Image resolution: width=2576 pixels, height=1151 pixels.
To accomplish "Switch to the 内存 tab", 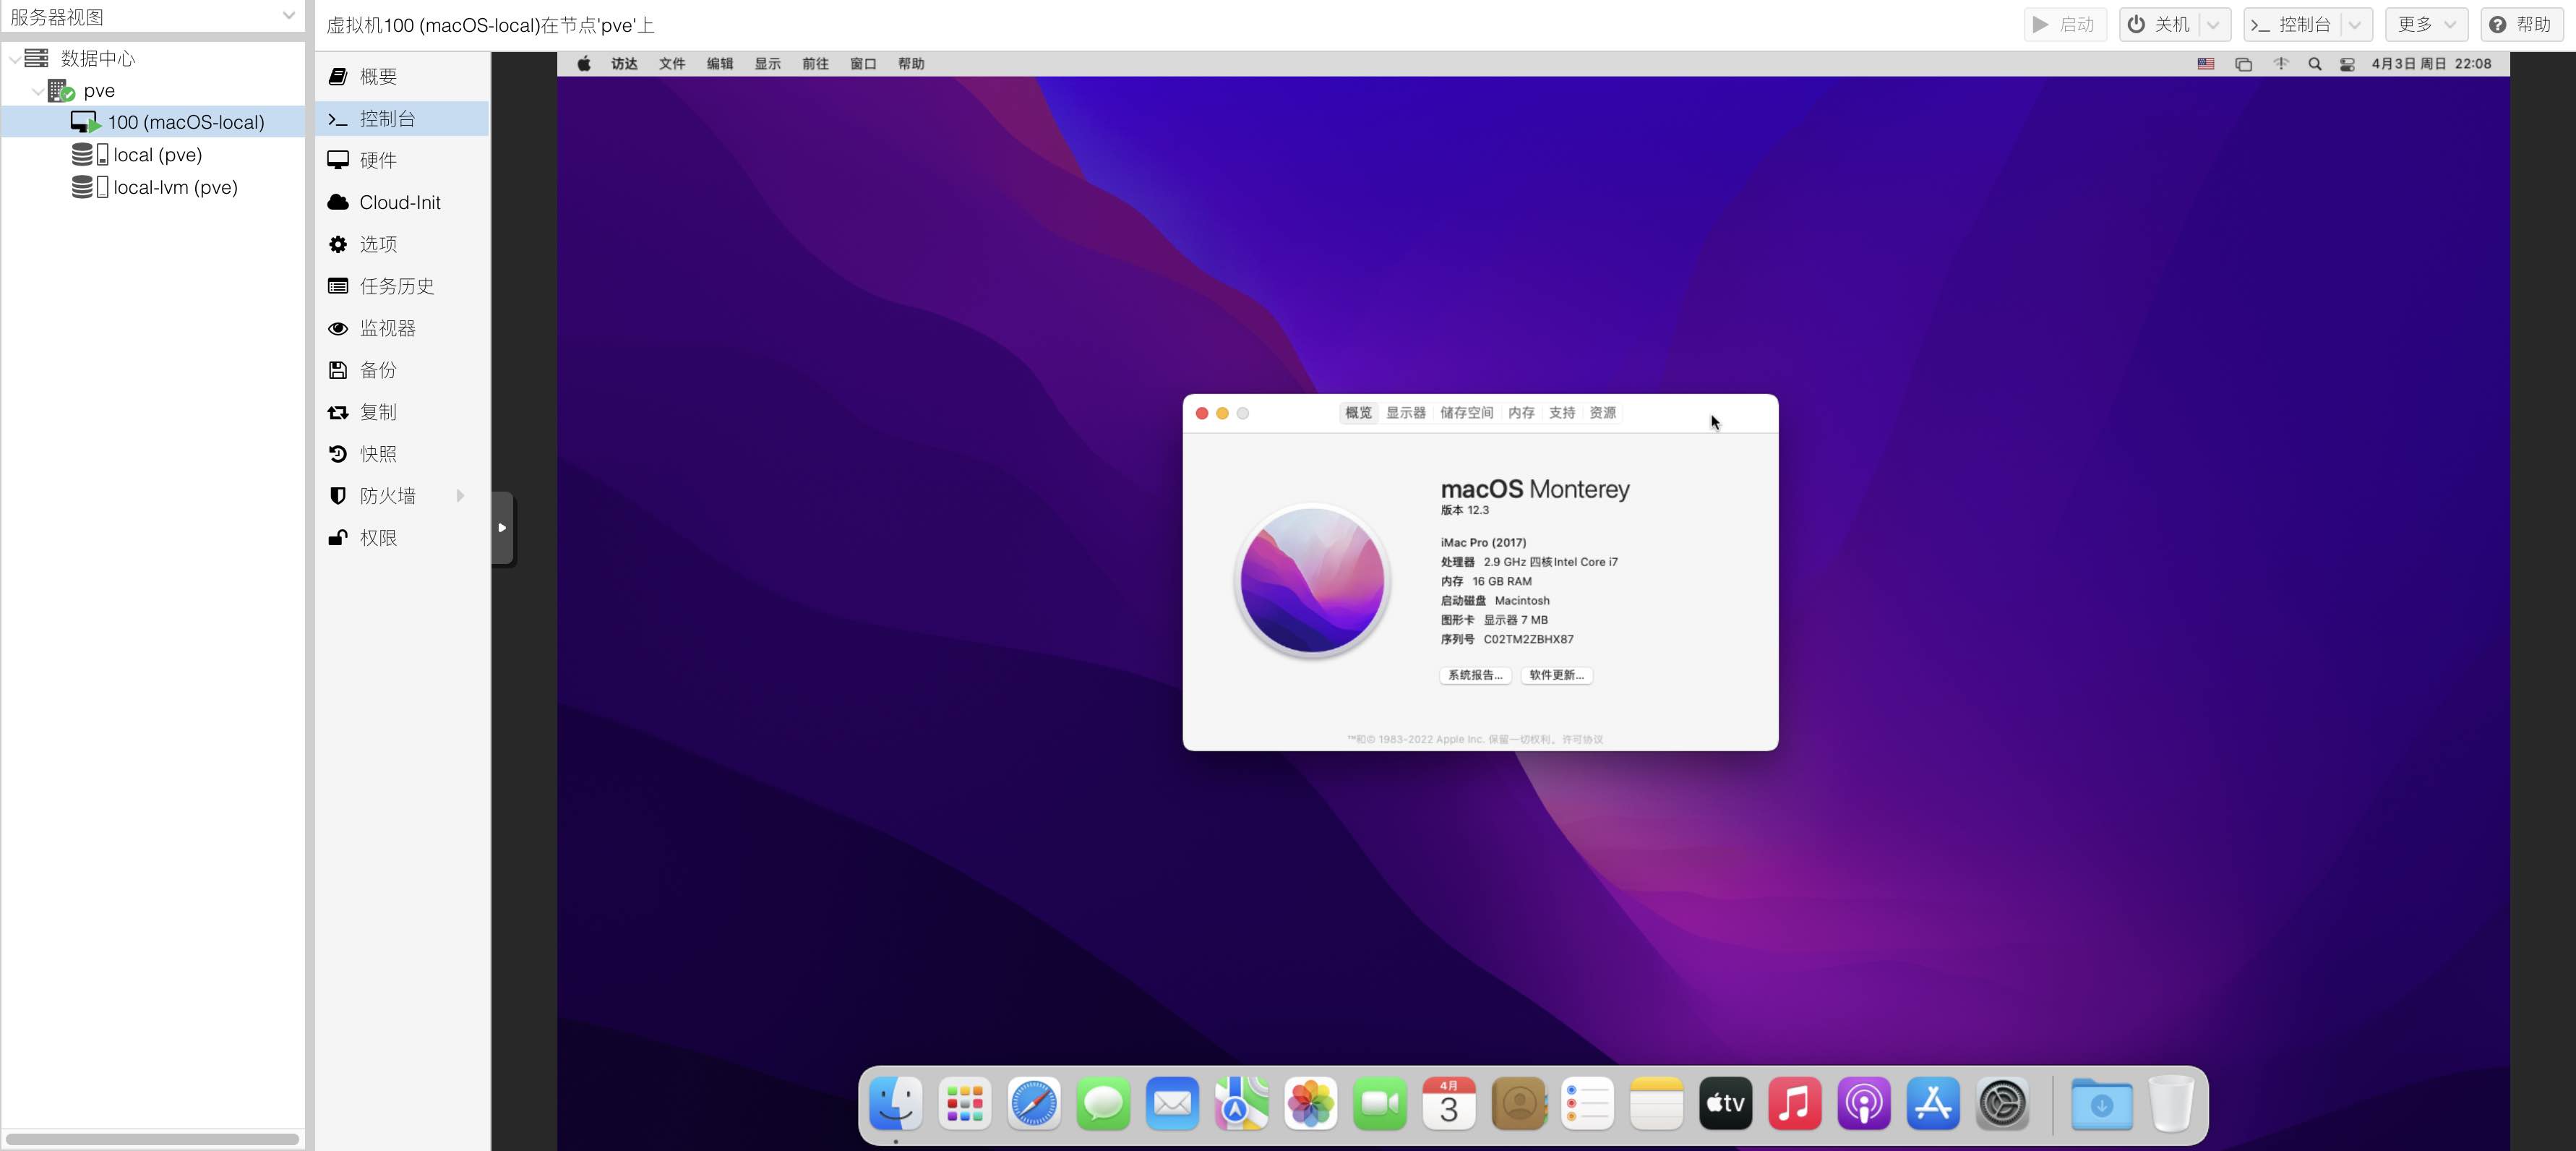I will (x=1521, y=413).
